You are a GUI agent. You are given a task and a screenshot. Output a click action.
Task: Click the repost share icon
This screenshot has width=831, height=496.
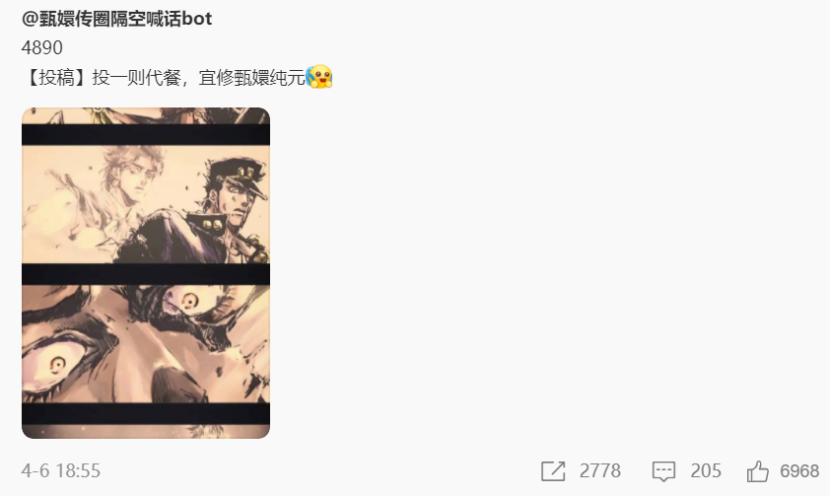[x=553, y=471]
